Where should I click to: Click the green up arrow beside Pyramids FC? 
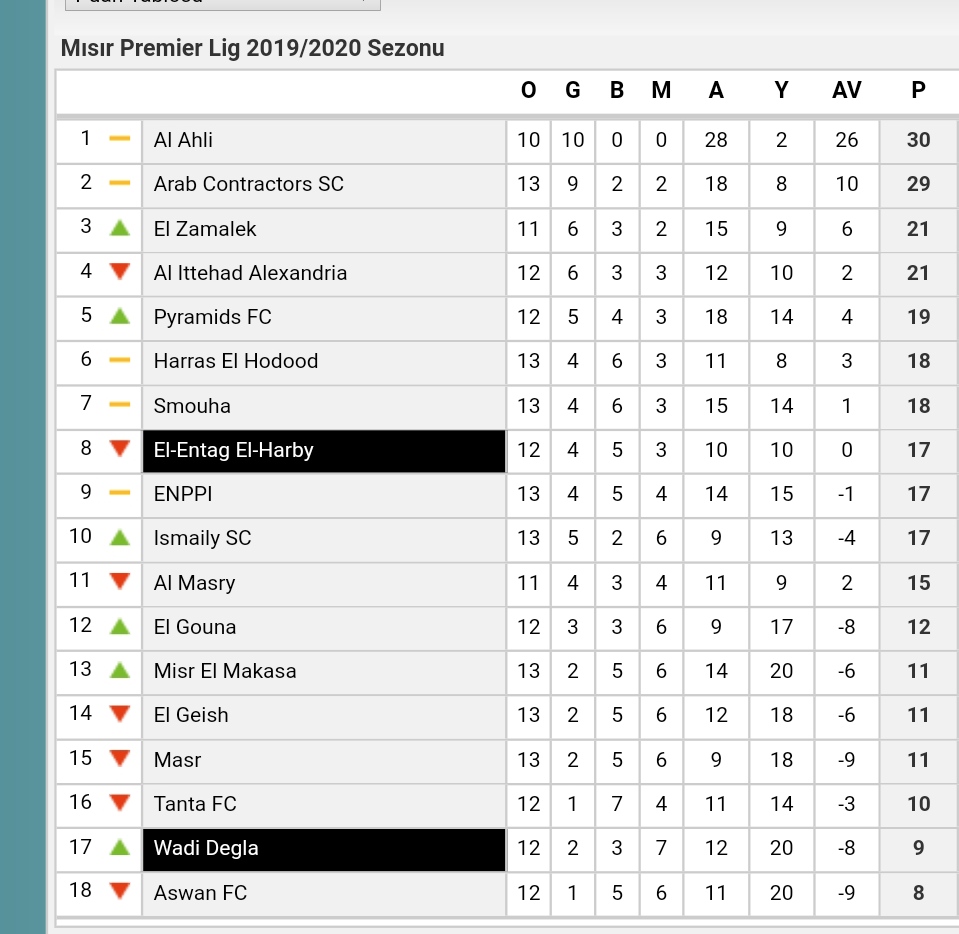(x=120, y=316)
